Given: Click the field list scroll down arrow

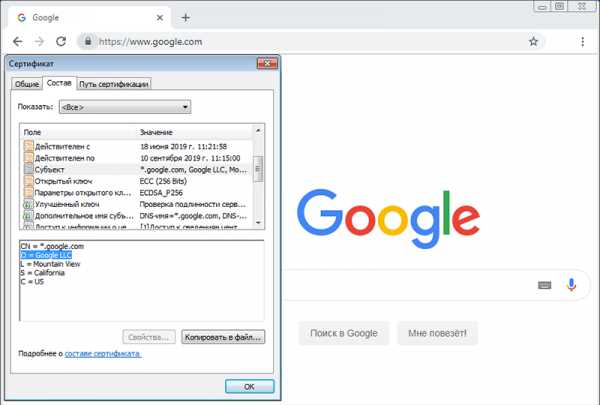Looking at the screenshot, I should (258, 223).
